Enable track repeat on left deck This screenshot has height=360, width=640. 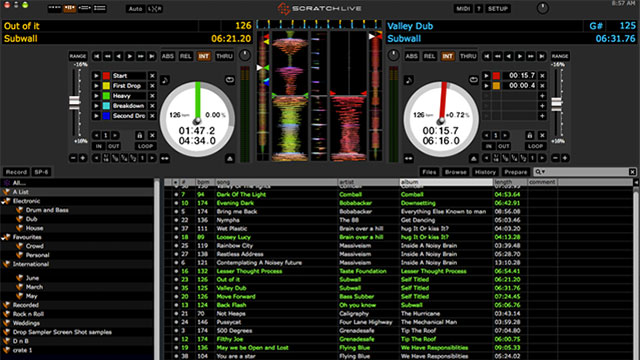(230, 80)
